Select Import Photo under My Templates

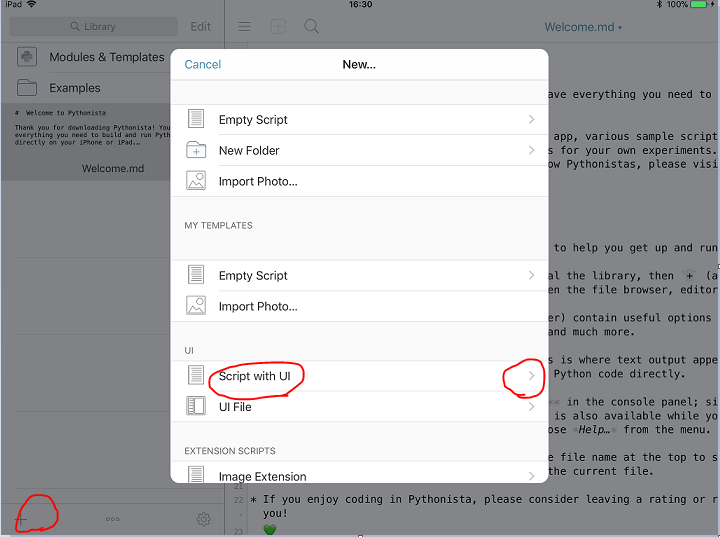coord(258,306)
